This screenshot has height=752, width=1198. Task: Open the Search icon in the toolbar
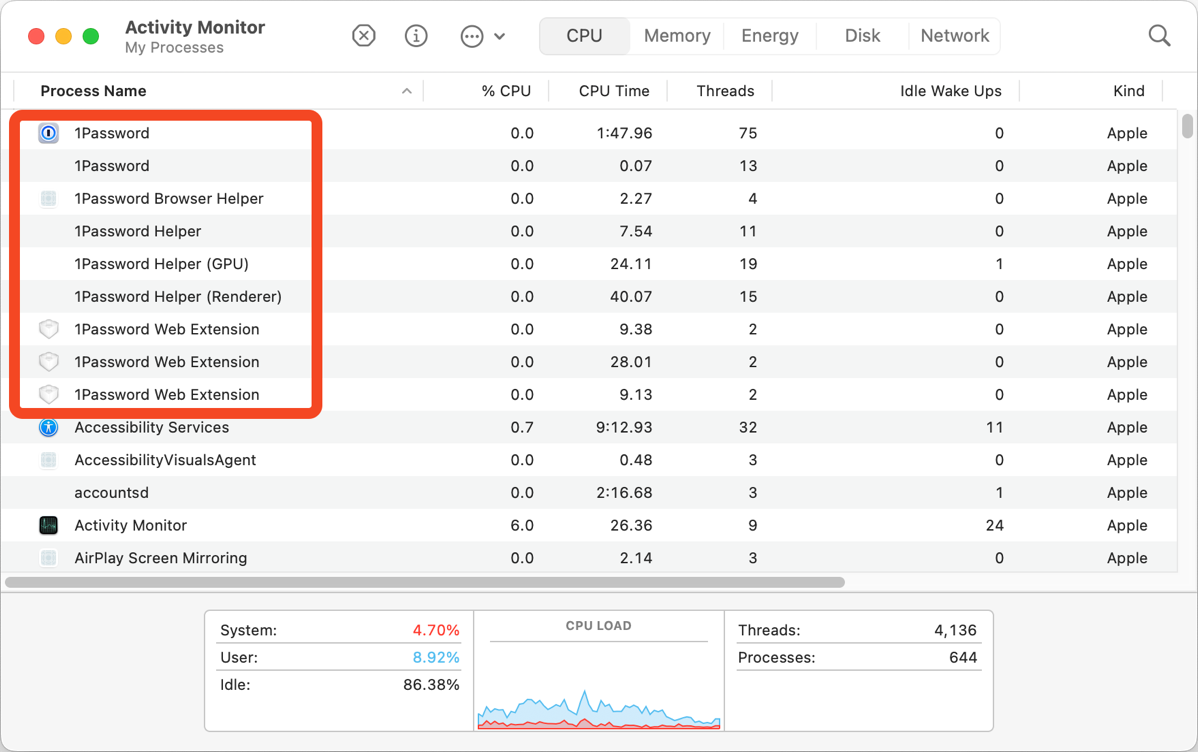[1159, 35]
